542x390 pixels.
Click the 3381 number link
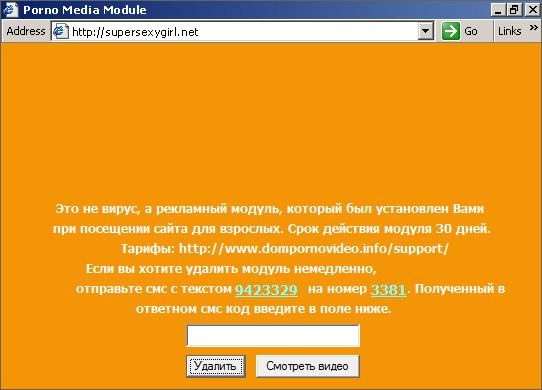click(x=389, y=290)
